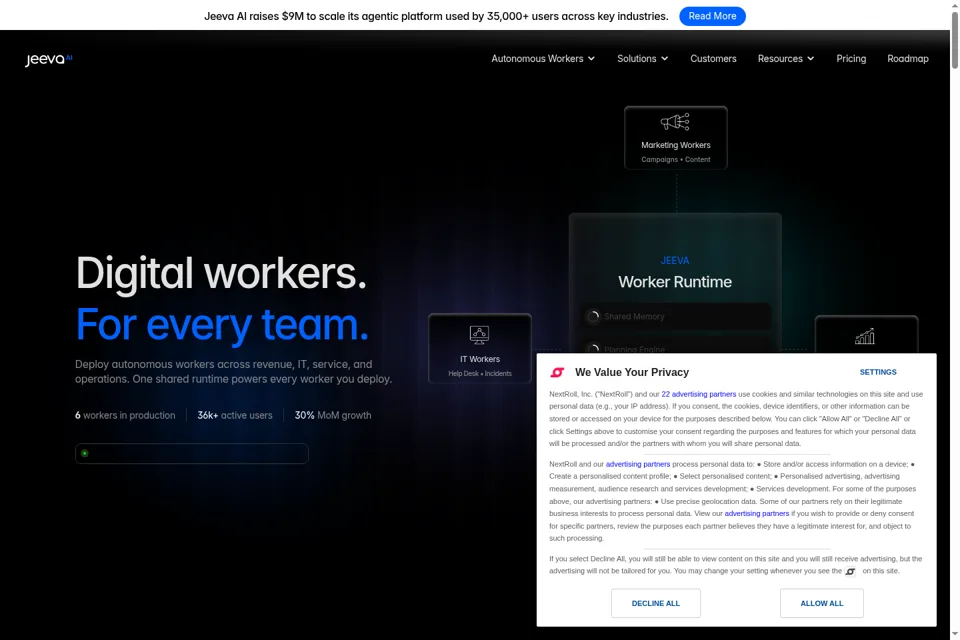Click the bar chart icon card
This screenshot has width=960, height=640.
866,335
